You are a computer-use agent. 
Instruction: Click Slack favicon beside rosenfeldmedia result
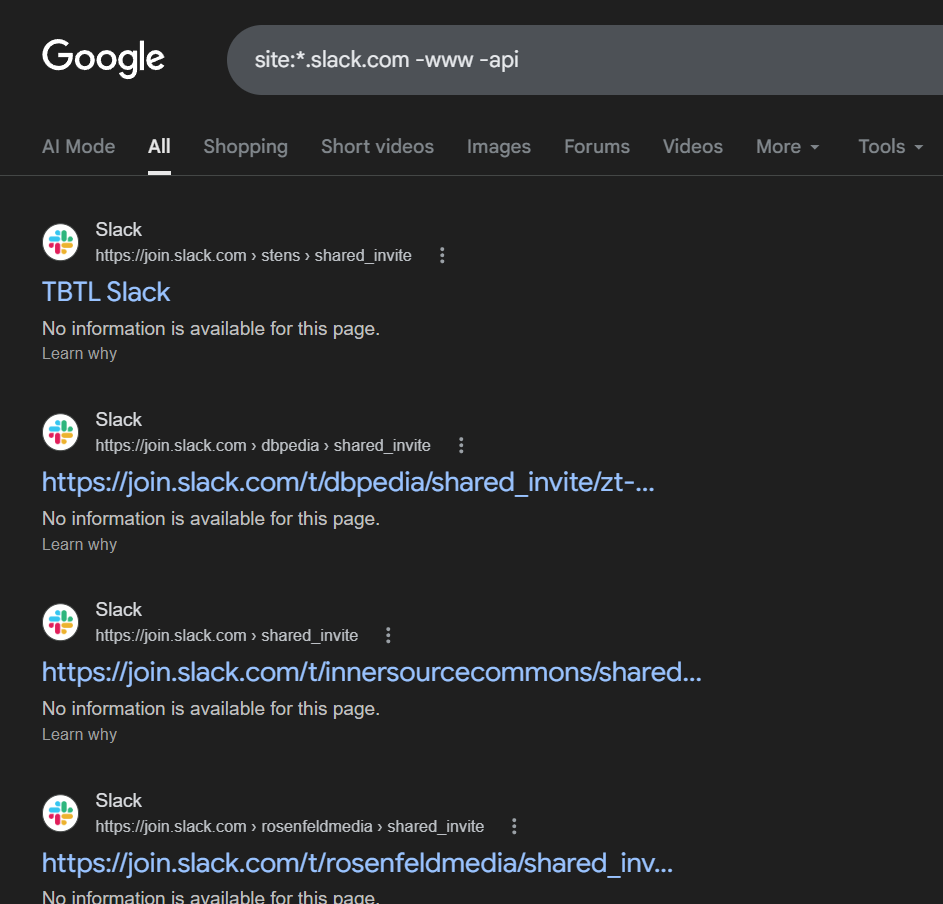pos(60,813)
